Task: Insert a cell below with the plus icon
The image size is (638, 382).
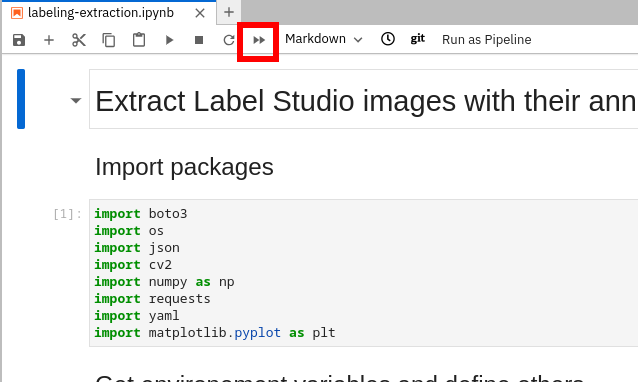Action: tap(49, 40)
